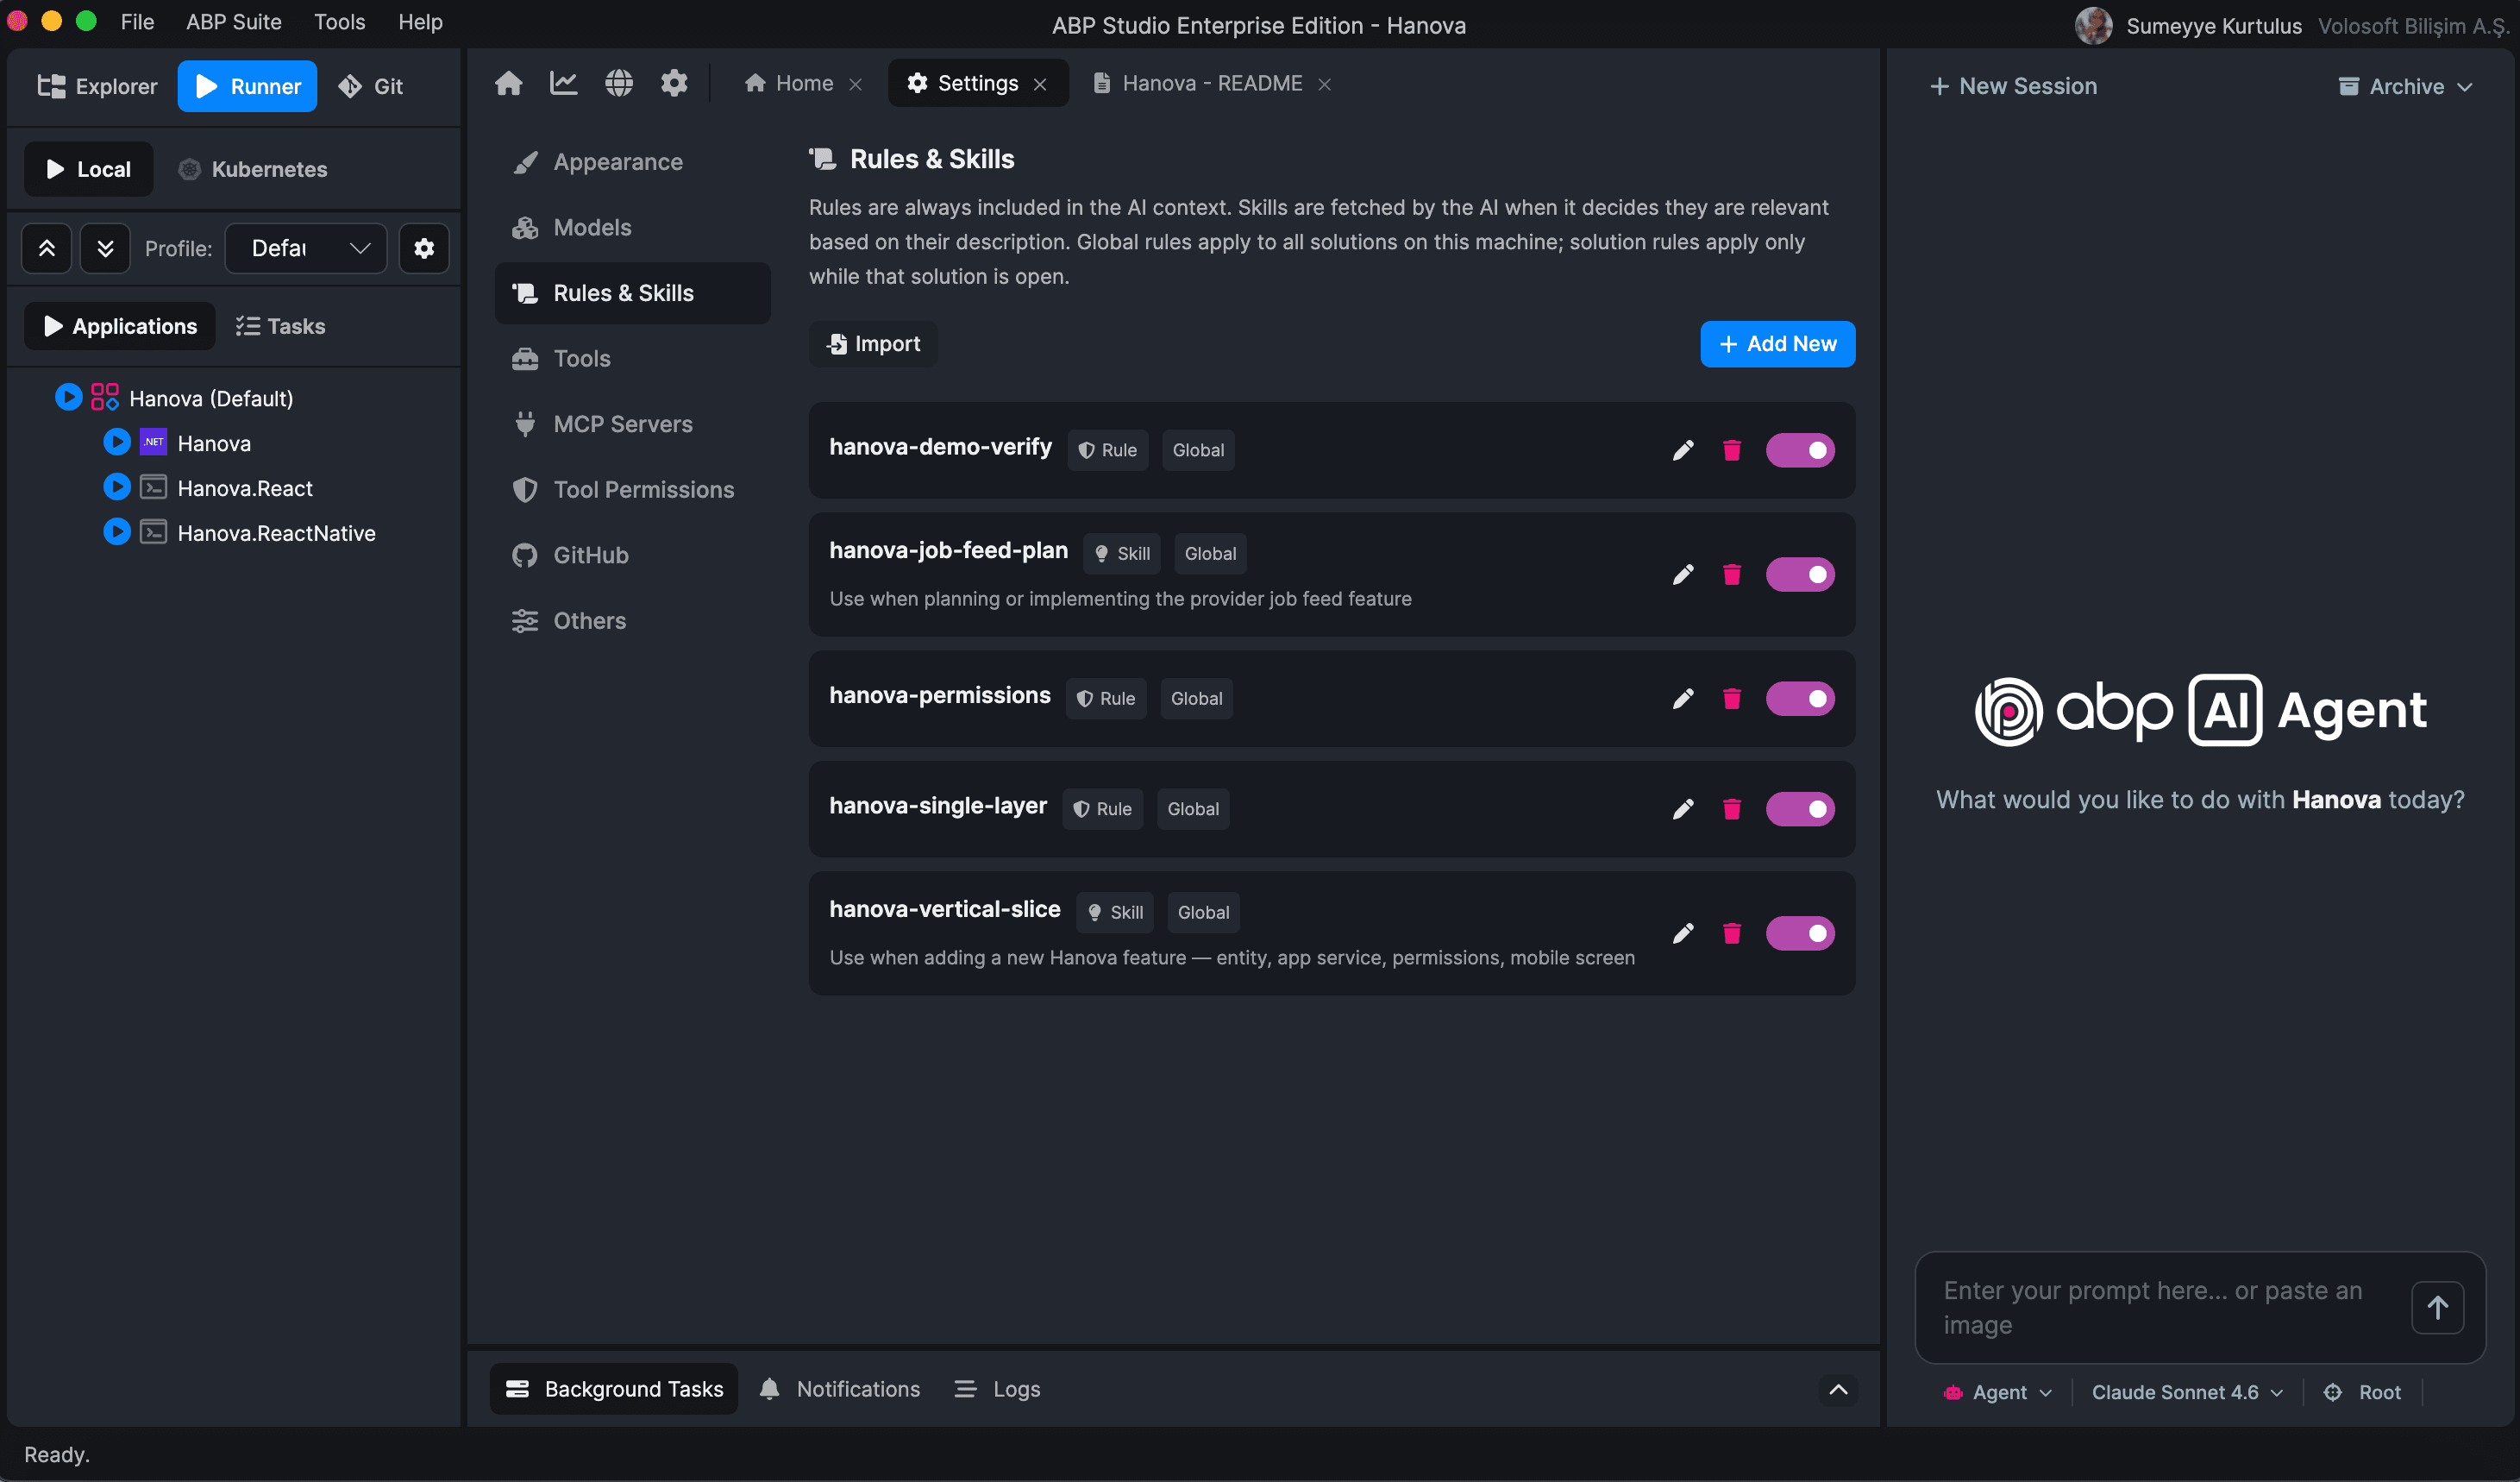
Task: Click the Add New button
Action: pos(1777,344)
